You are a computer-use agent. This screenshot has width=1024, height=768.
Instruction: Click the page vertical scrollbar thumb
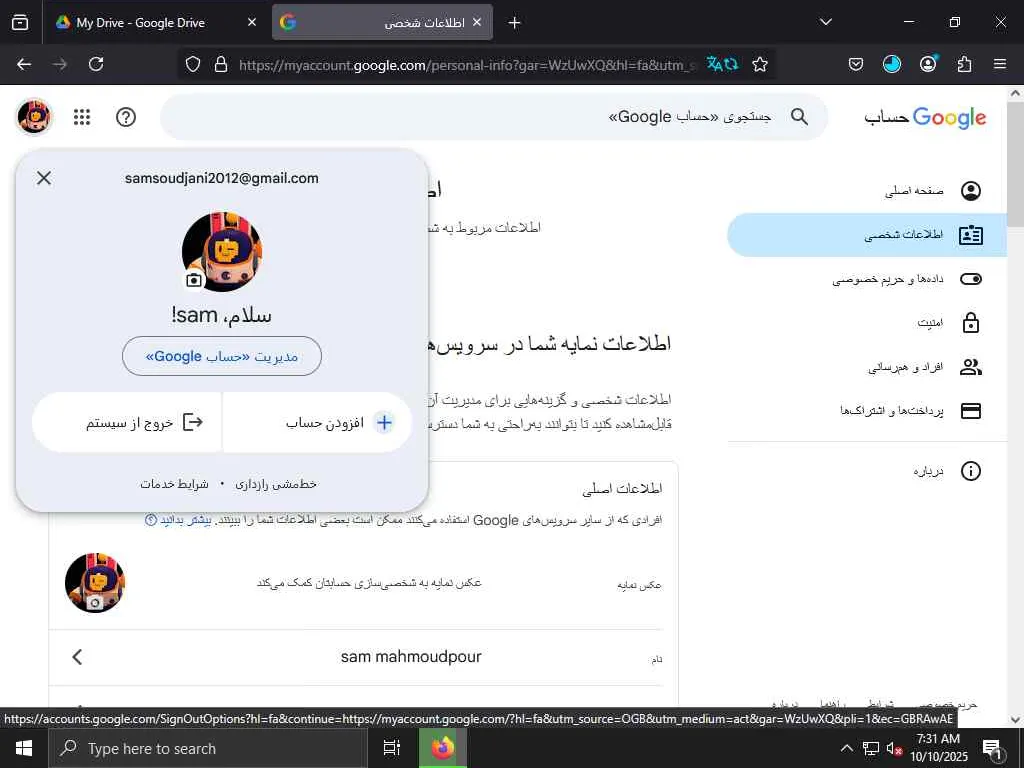tap(1016, 165)
